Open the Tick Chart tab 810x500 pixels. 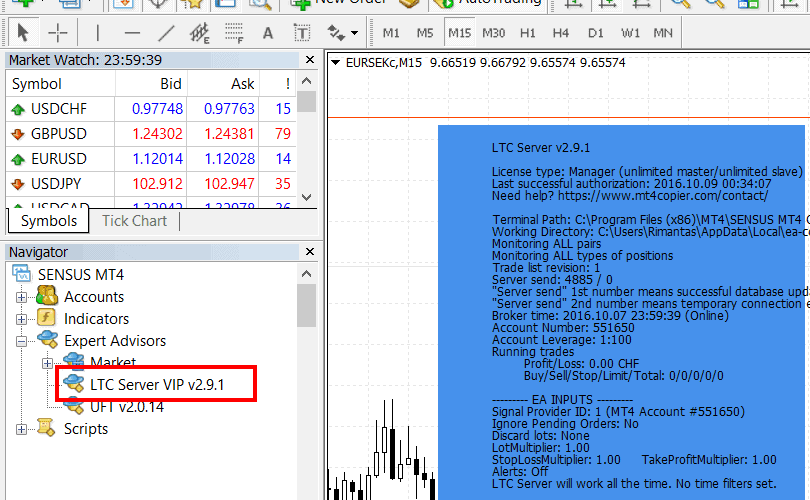134,221
